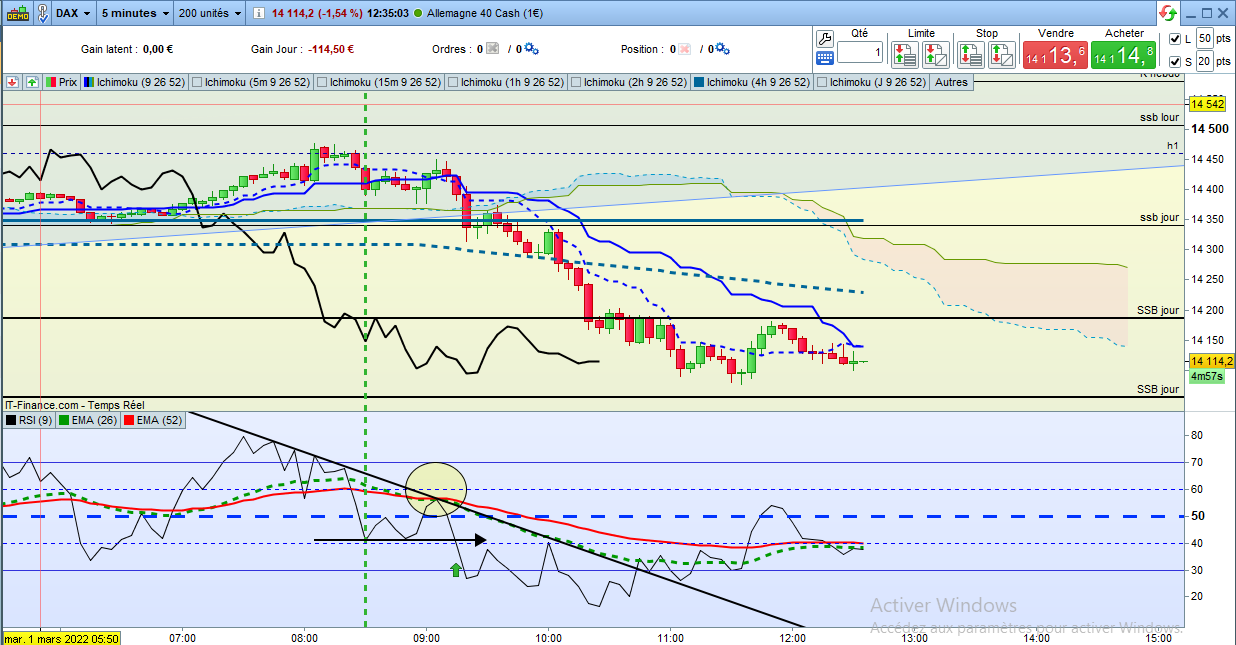Click second Stop order icon
The height and width of the screenshot is (645, 1236).
coord(1002,54)
